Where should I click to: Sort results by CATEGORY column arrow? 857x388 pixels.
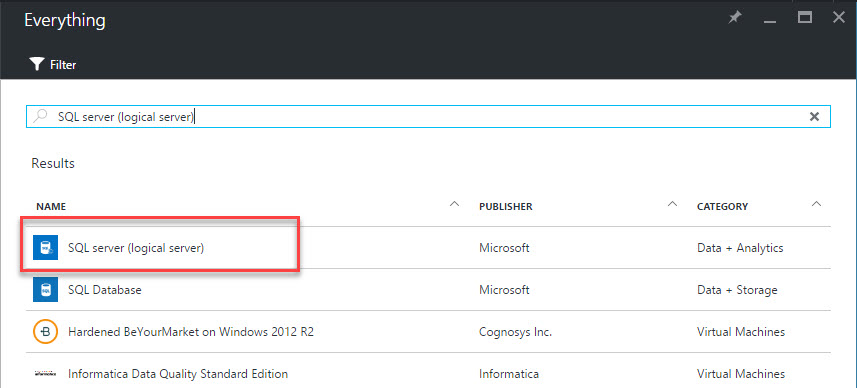pyautogui.click(x=817, y=204)
